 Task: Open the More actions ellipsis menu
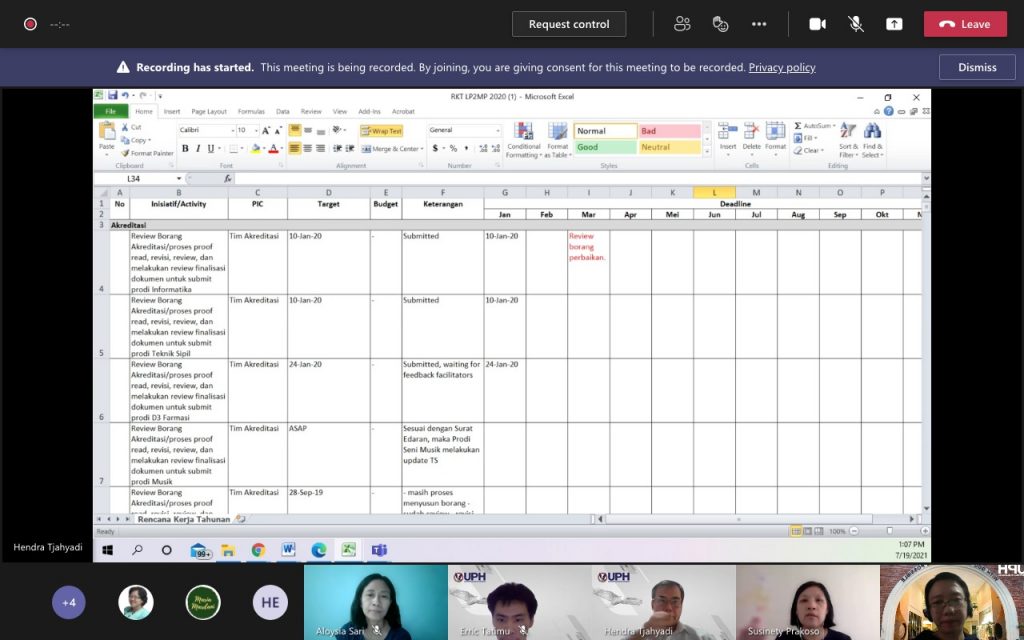coord(759,24)
